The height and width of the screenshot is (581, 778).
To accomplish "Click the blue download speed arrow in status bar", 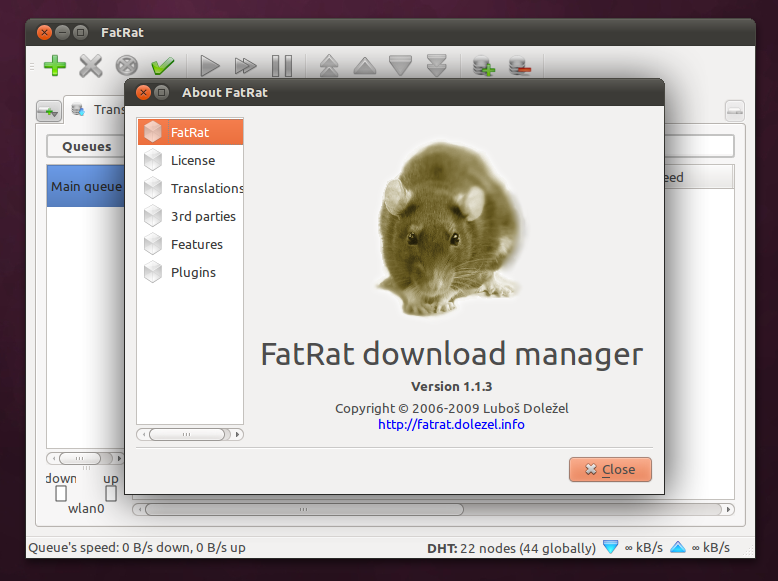I will pos(610,547).
